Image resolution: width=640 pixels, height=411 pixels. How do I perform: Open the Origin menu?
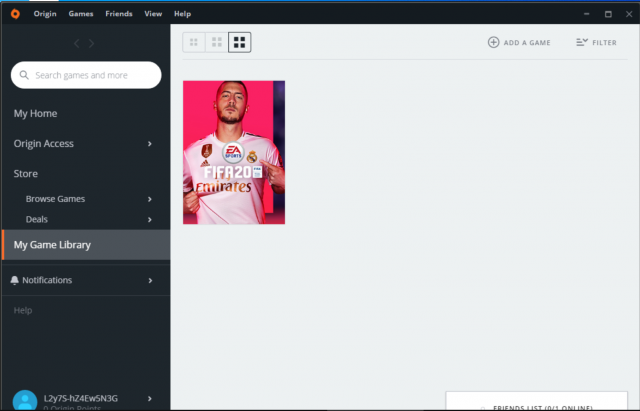click(45, 14)
